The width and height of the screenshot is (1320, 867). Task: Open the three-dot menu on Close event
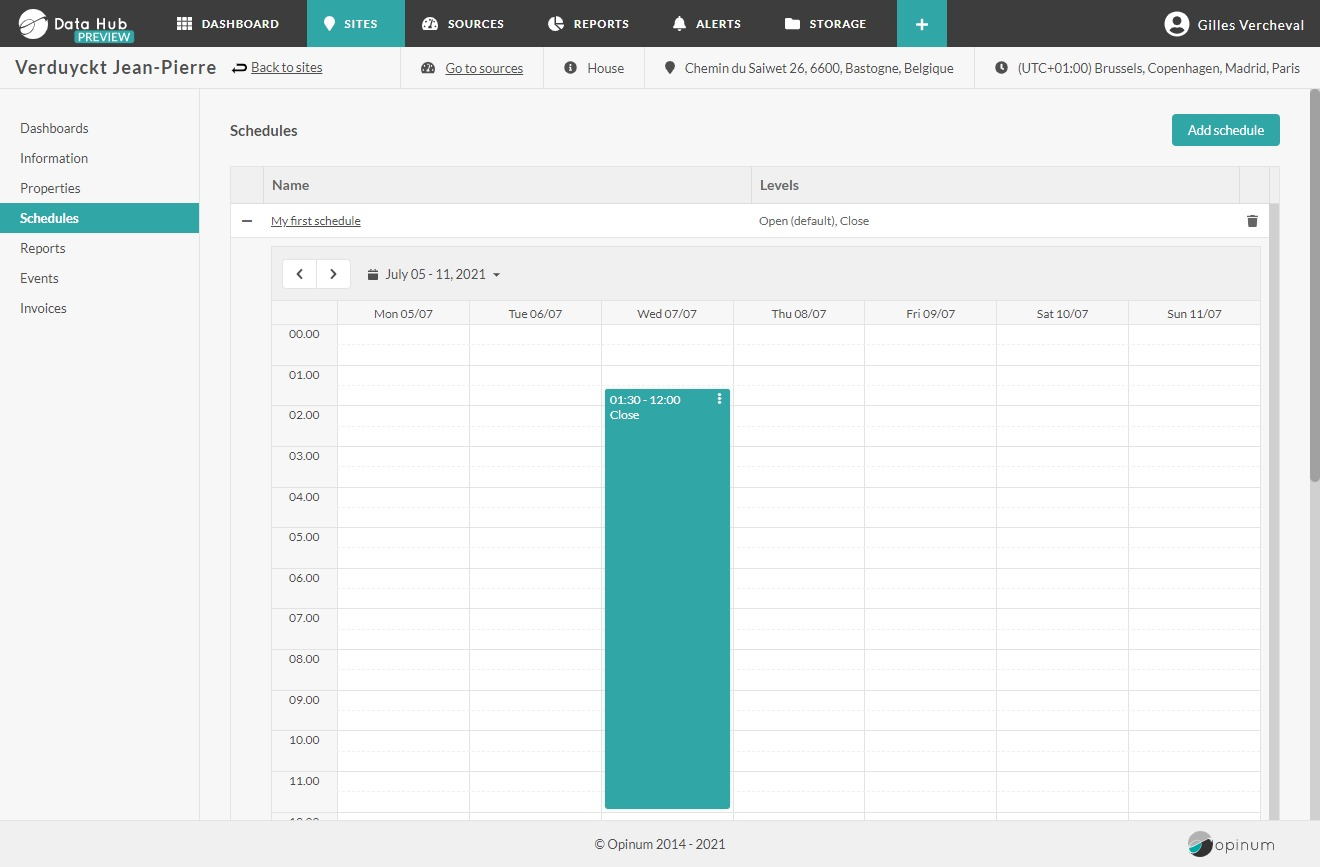[719, 399]
